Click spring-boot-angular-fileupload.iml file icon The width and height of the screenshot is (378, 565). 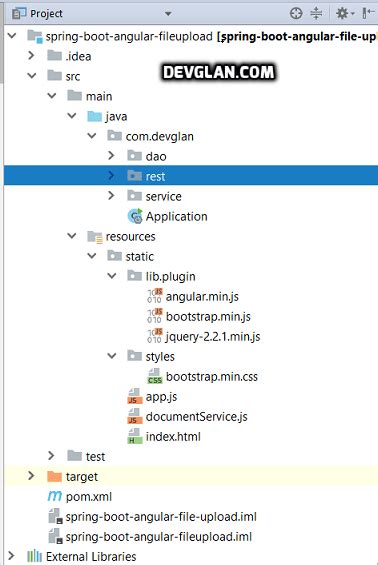[55, 536]
